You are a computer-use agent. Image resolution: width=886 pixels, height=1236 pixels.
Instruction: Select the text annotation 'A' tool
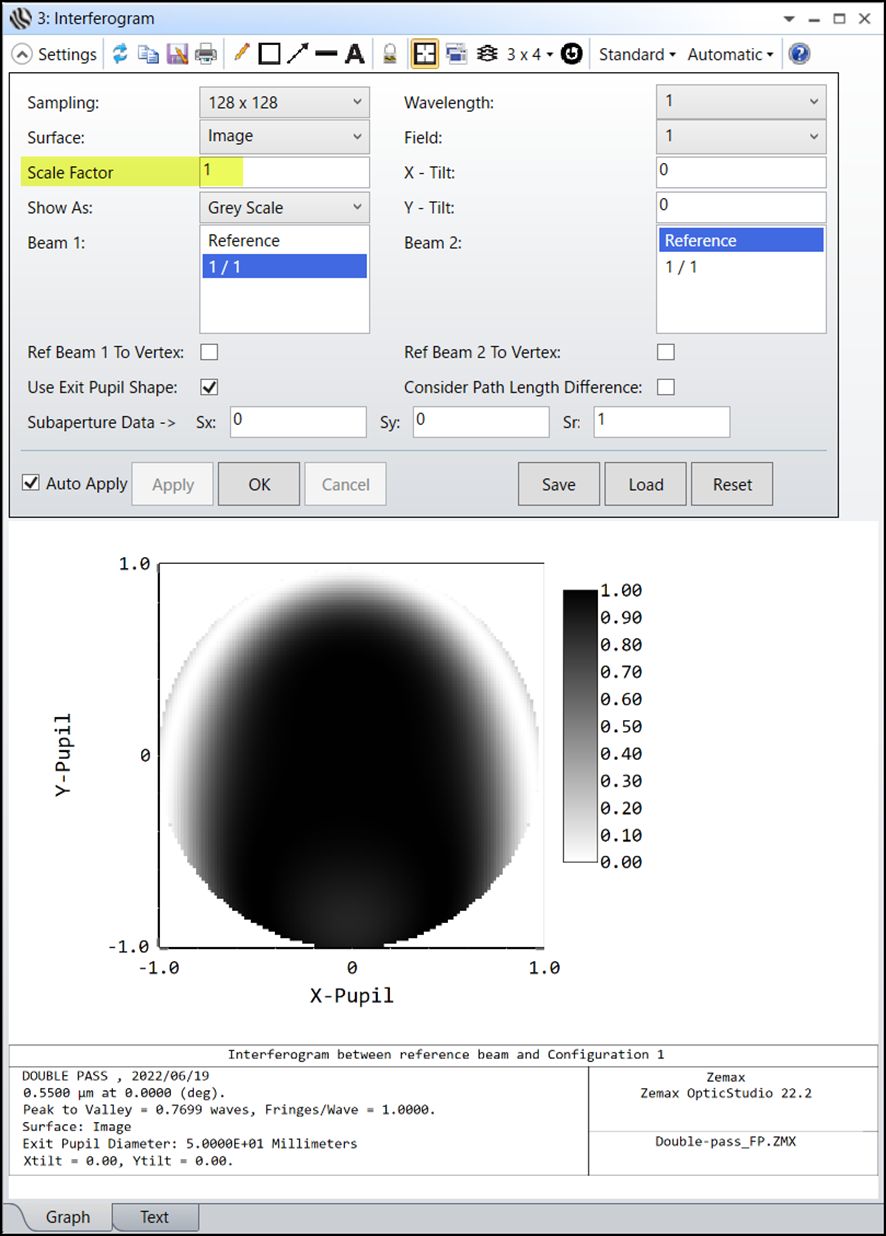click(x=354, y=54)
